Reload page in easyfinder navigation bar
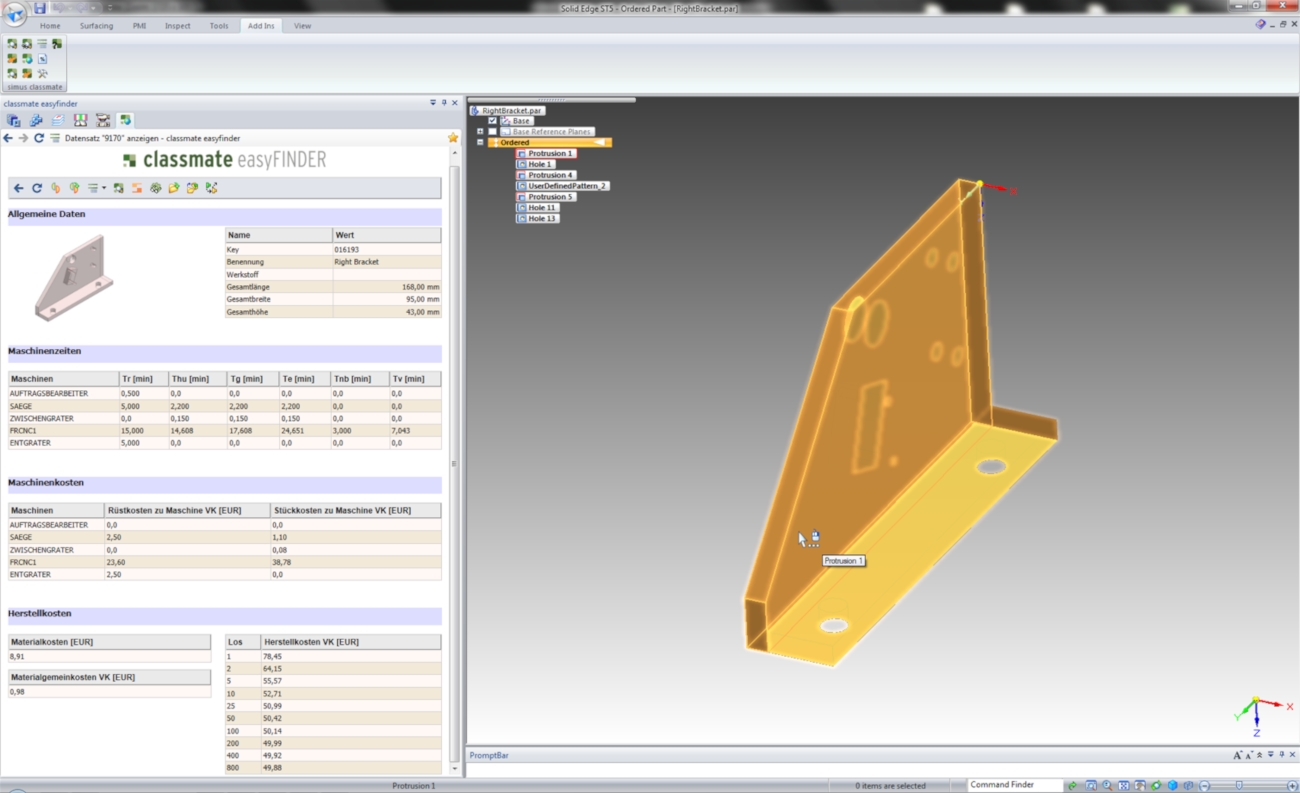 pyautogui.click(x=39, y=138)
